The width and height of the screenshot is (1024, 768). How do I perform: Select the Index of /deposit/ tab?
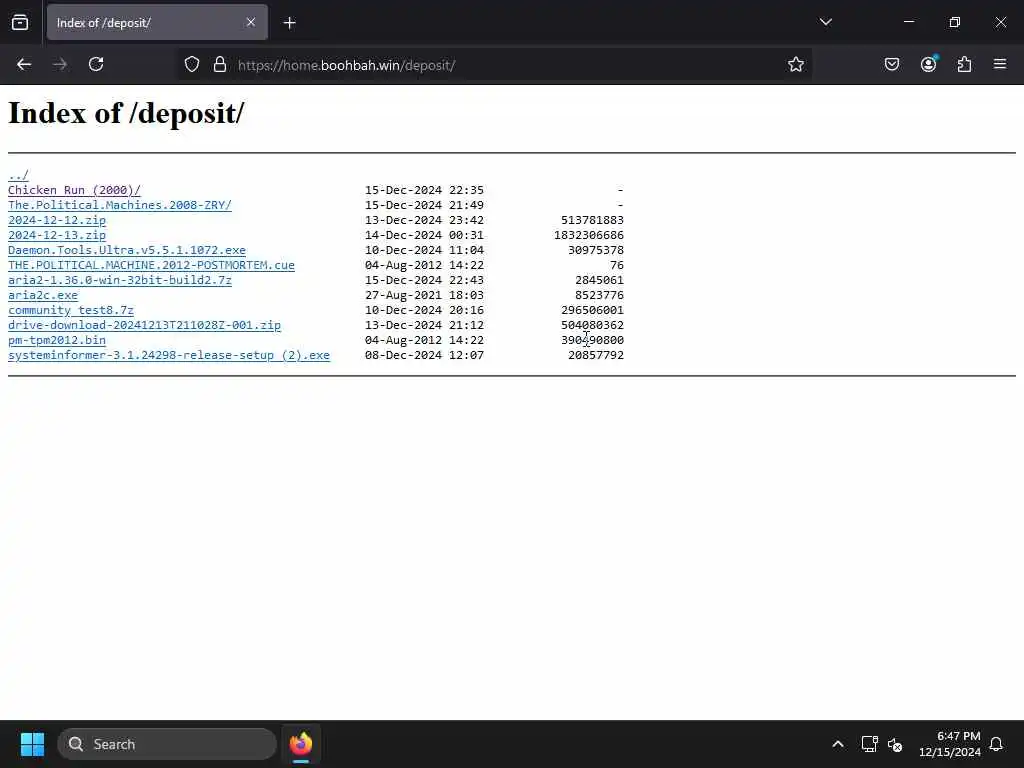pyautogui.click(x=157, y=23)
